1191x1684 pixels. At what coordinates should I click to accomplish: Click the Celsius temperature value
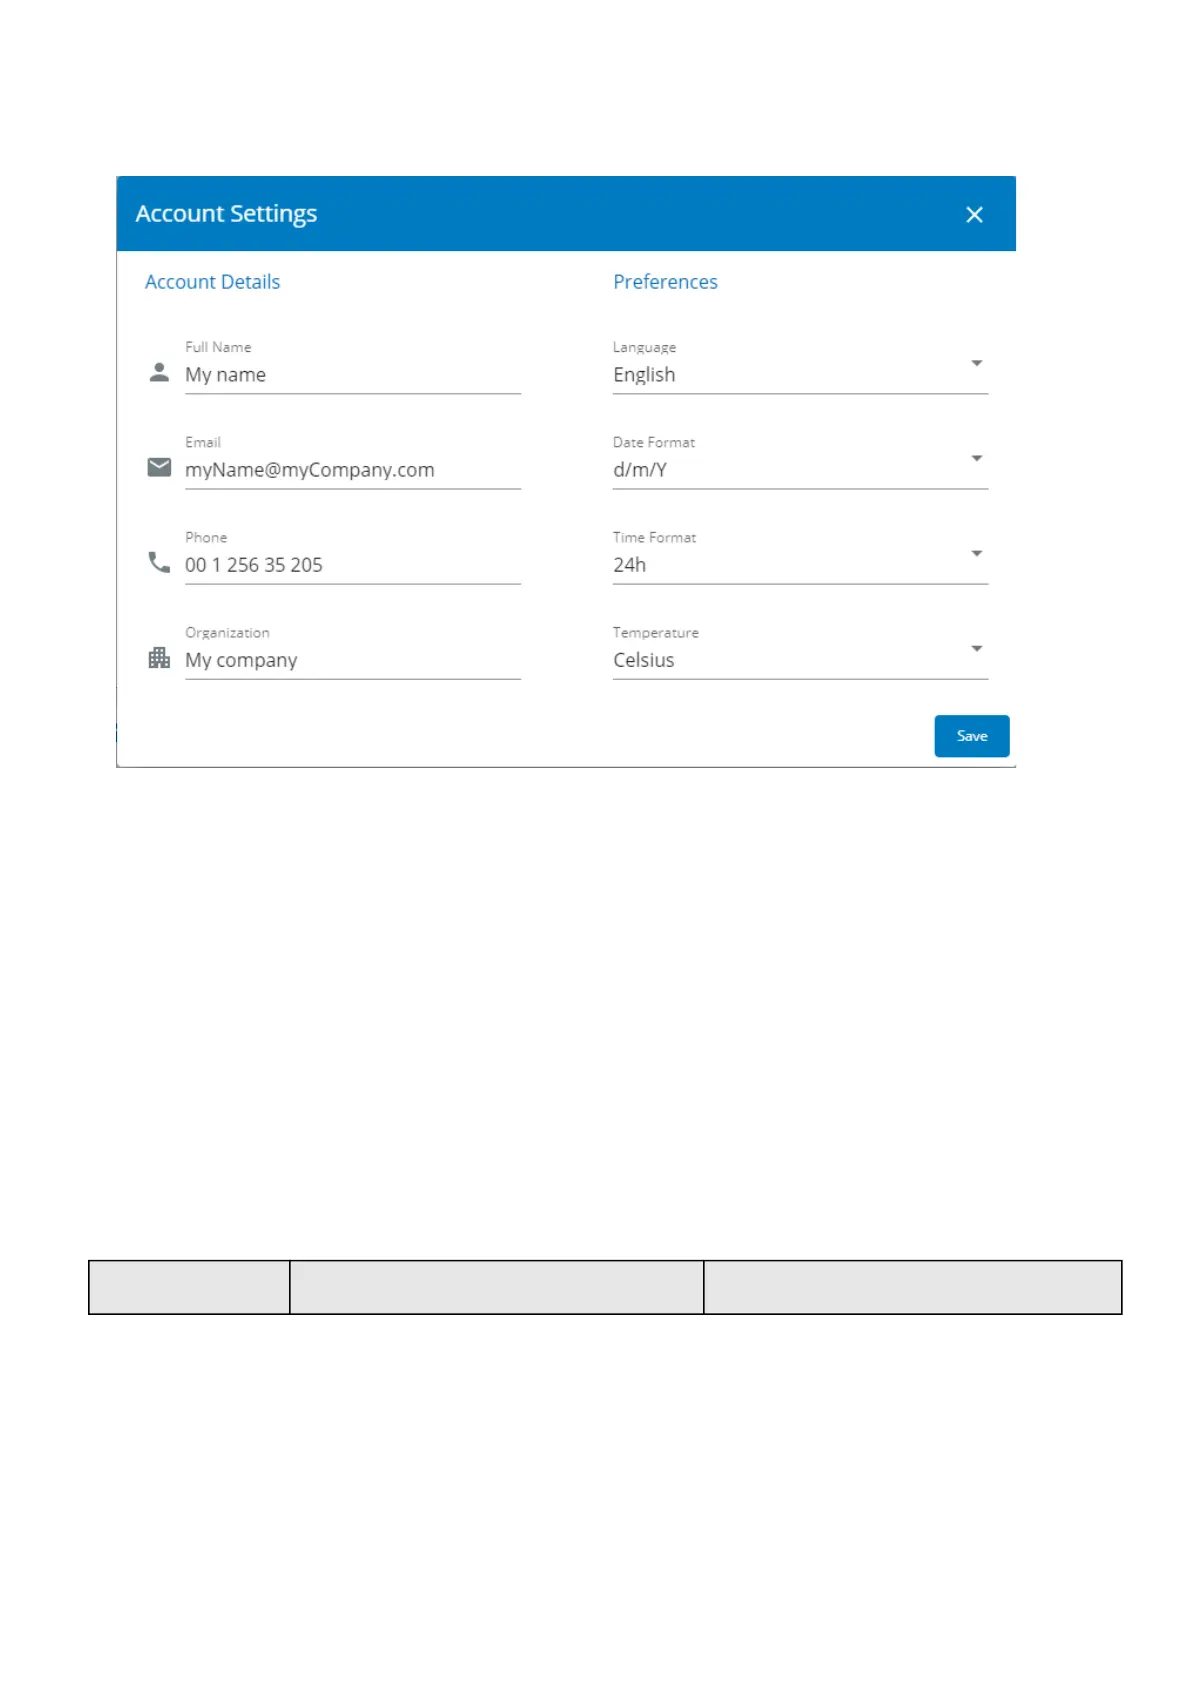point(644,660)
